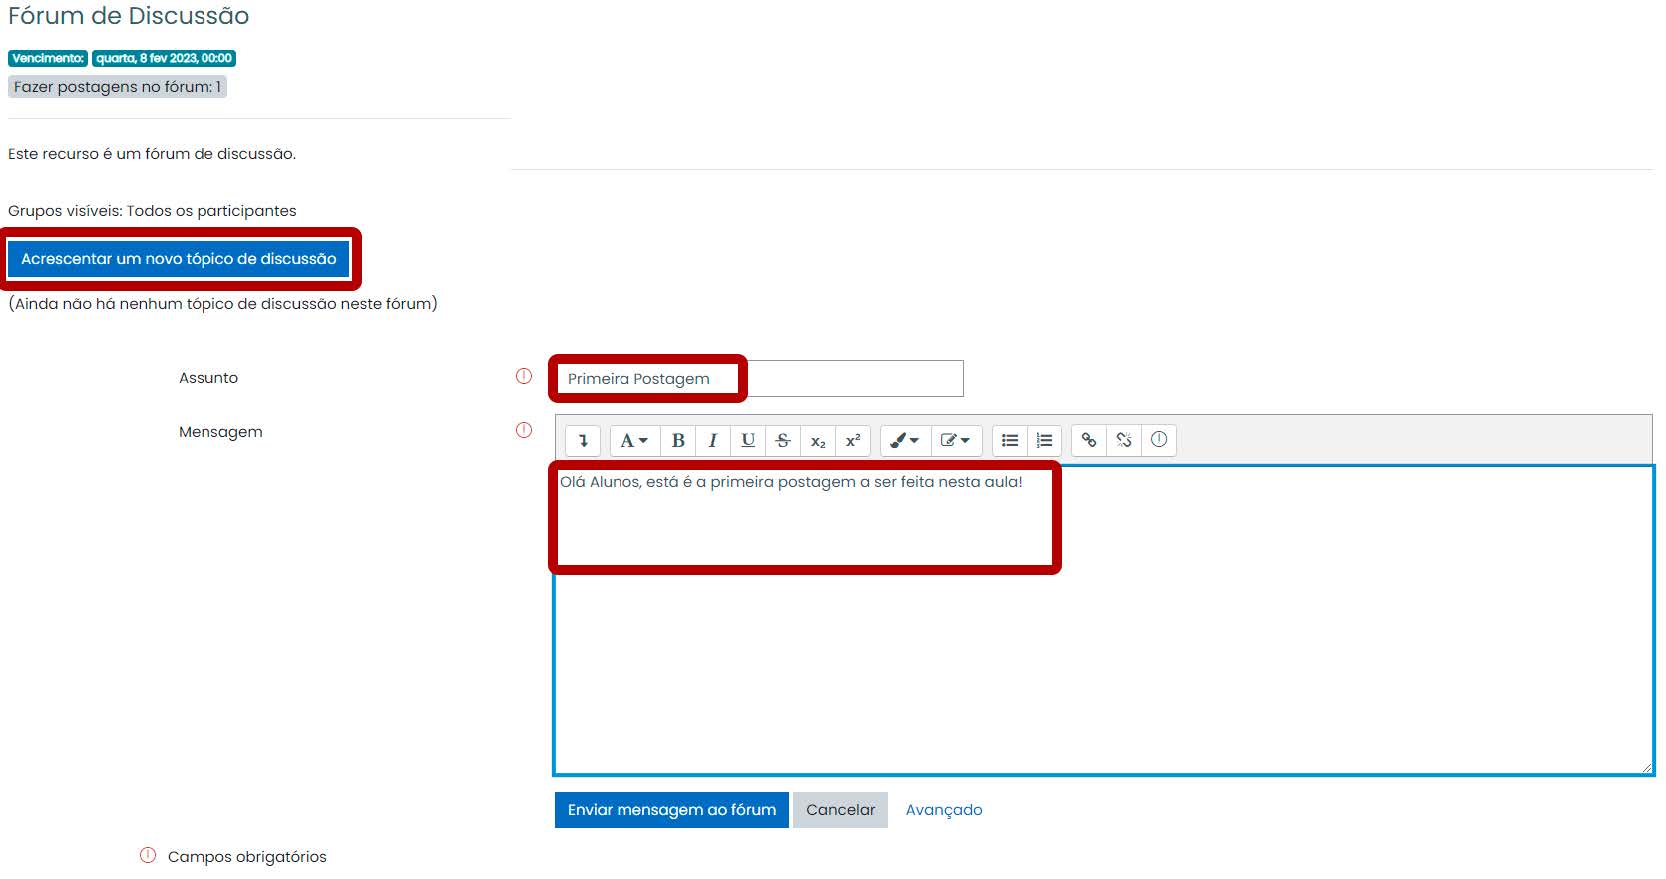Click the Fórum de Discussão heading
This screenshot has width=1666, height=879.
click(129, 16)
